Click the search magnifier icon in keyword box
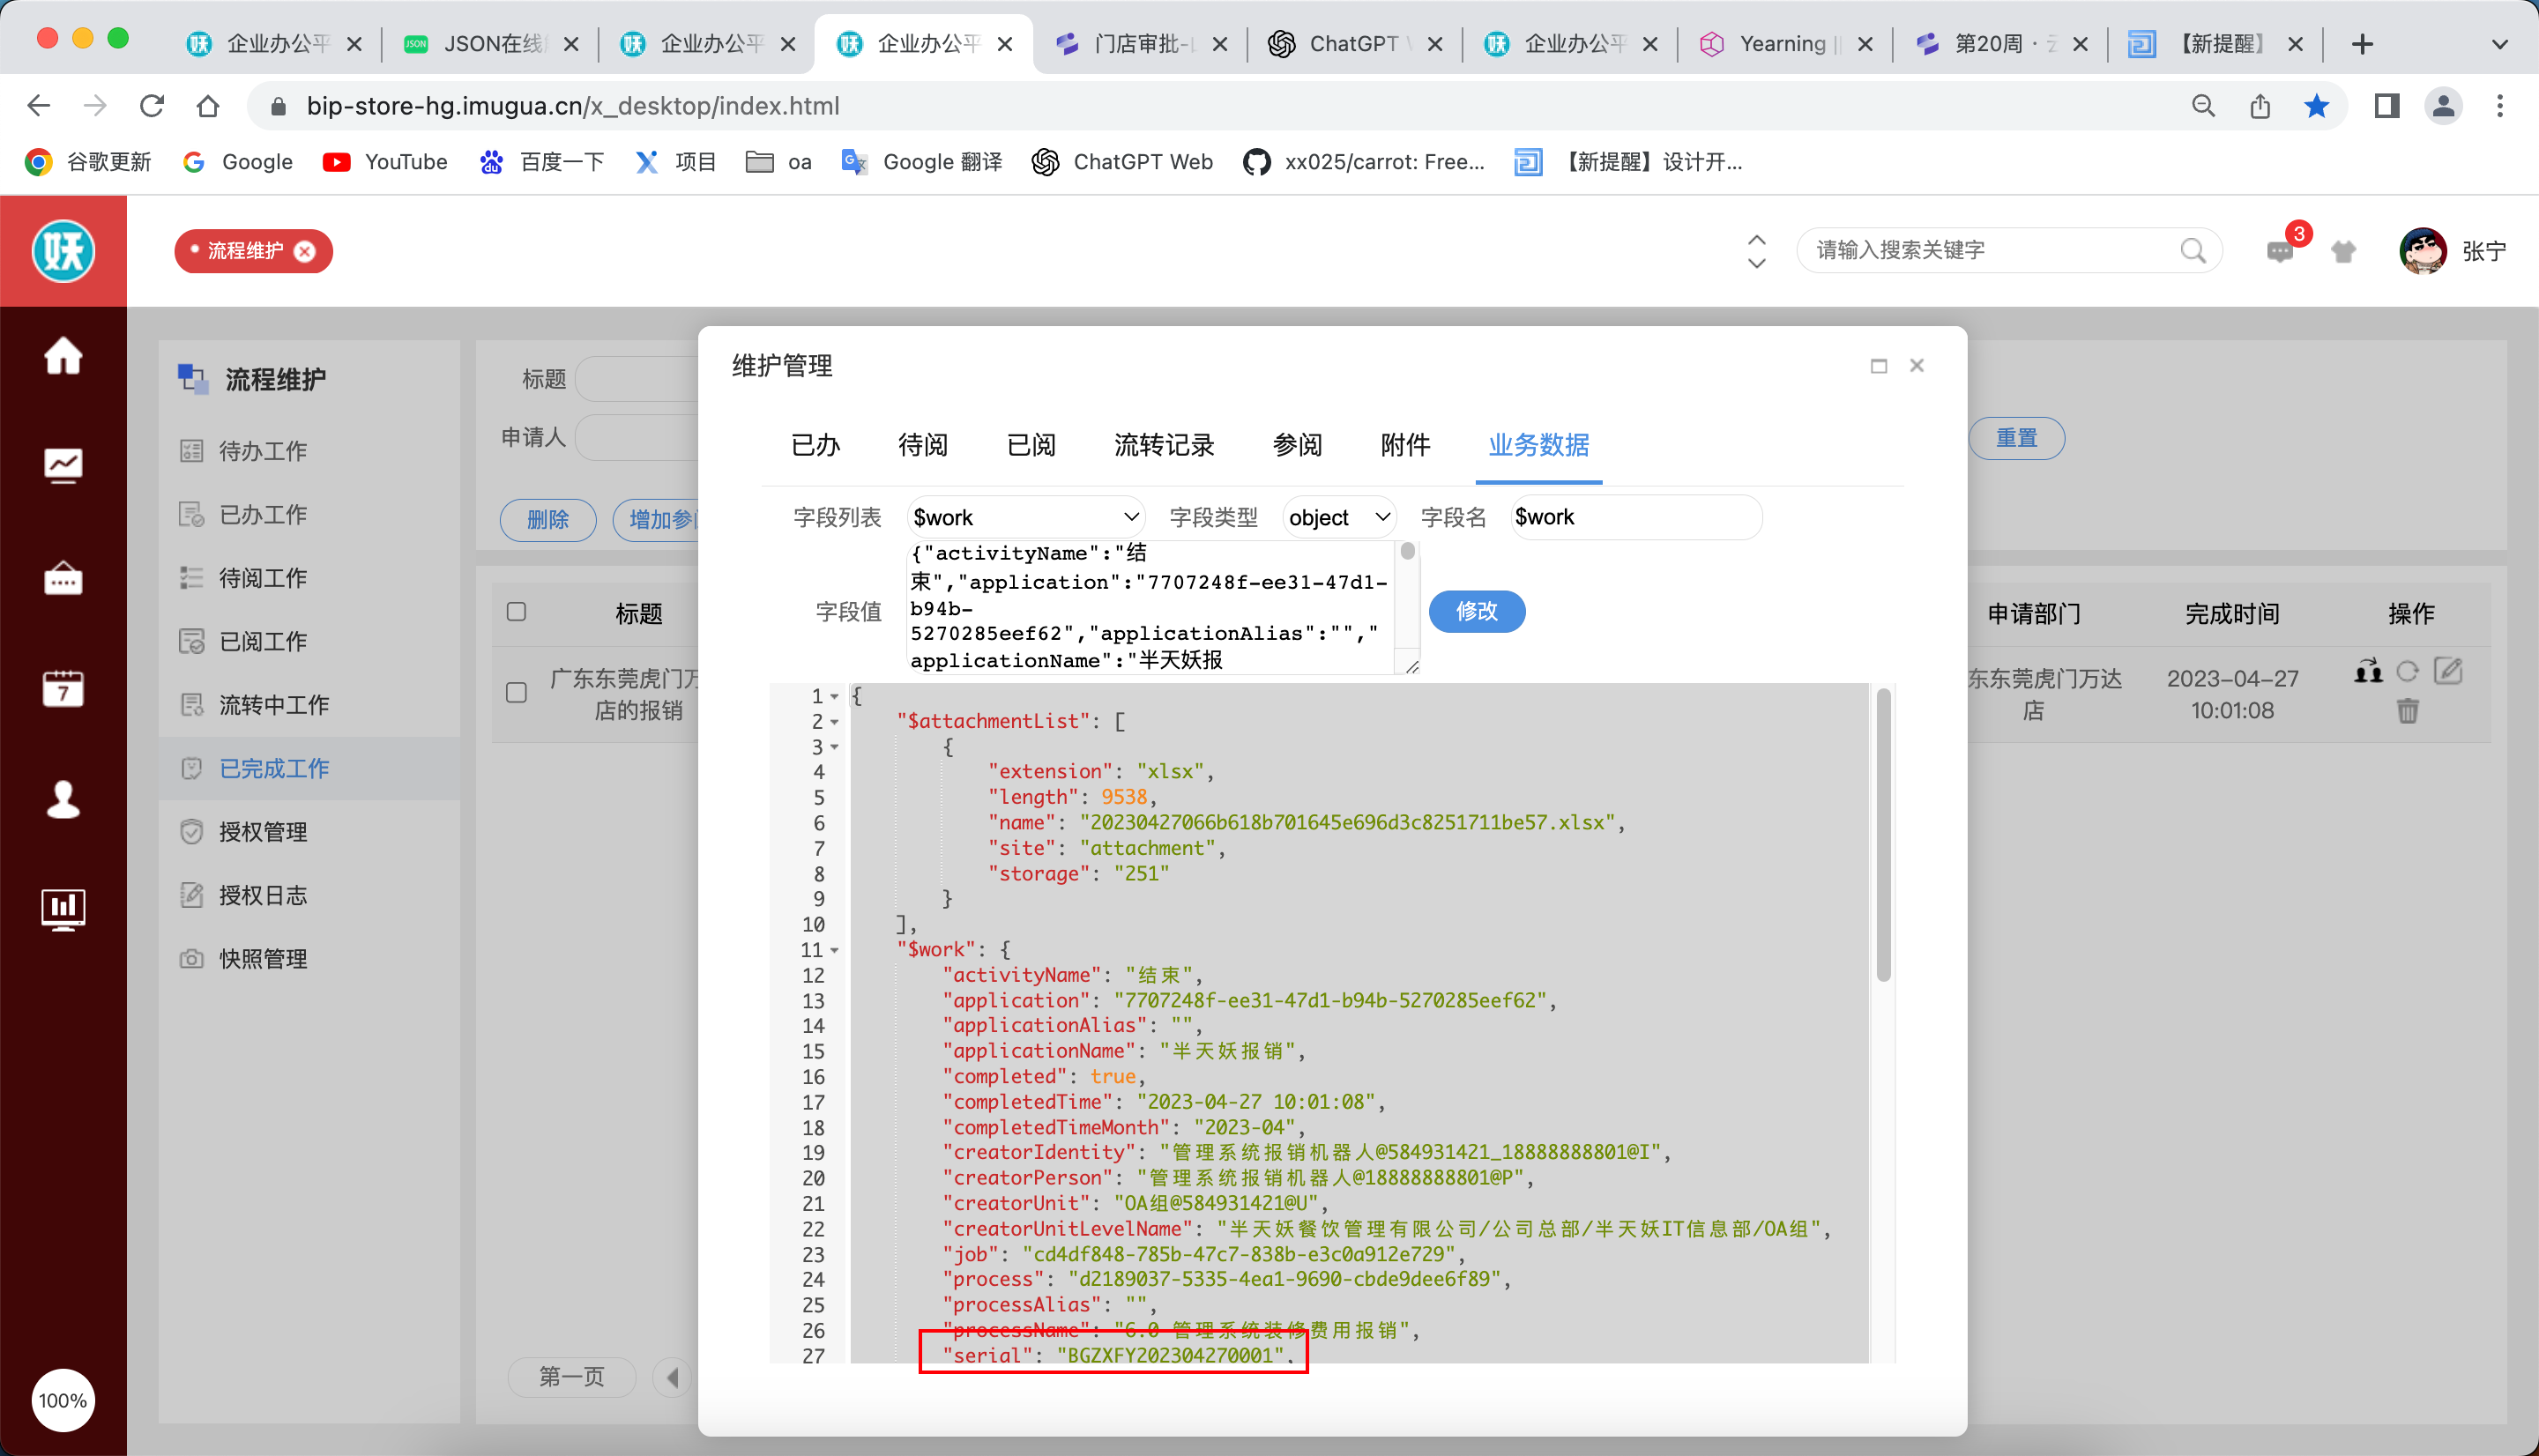Viewport: 2539px width, 1456px height. click(x=2192, y=250)
